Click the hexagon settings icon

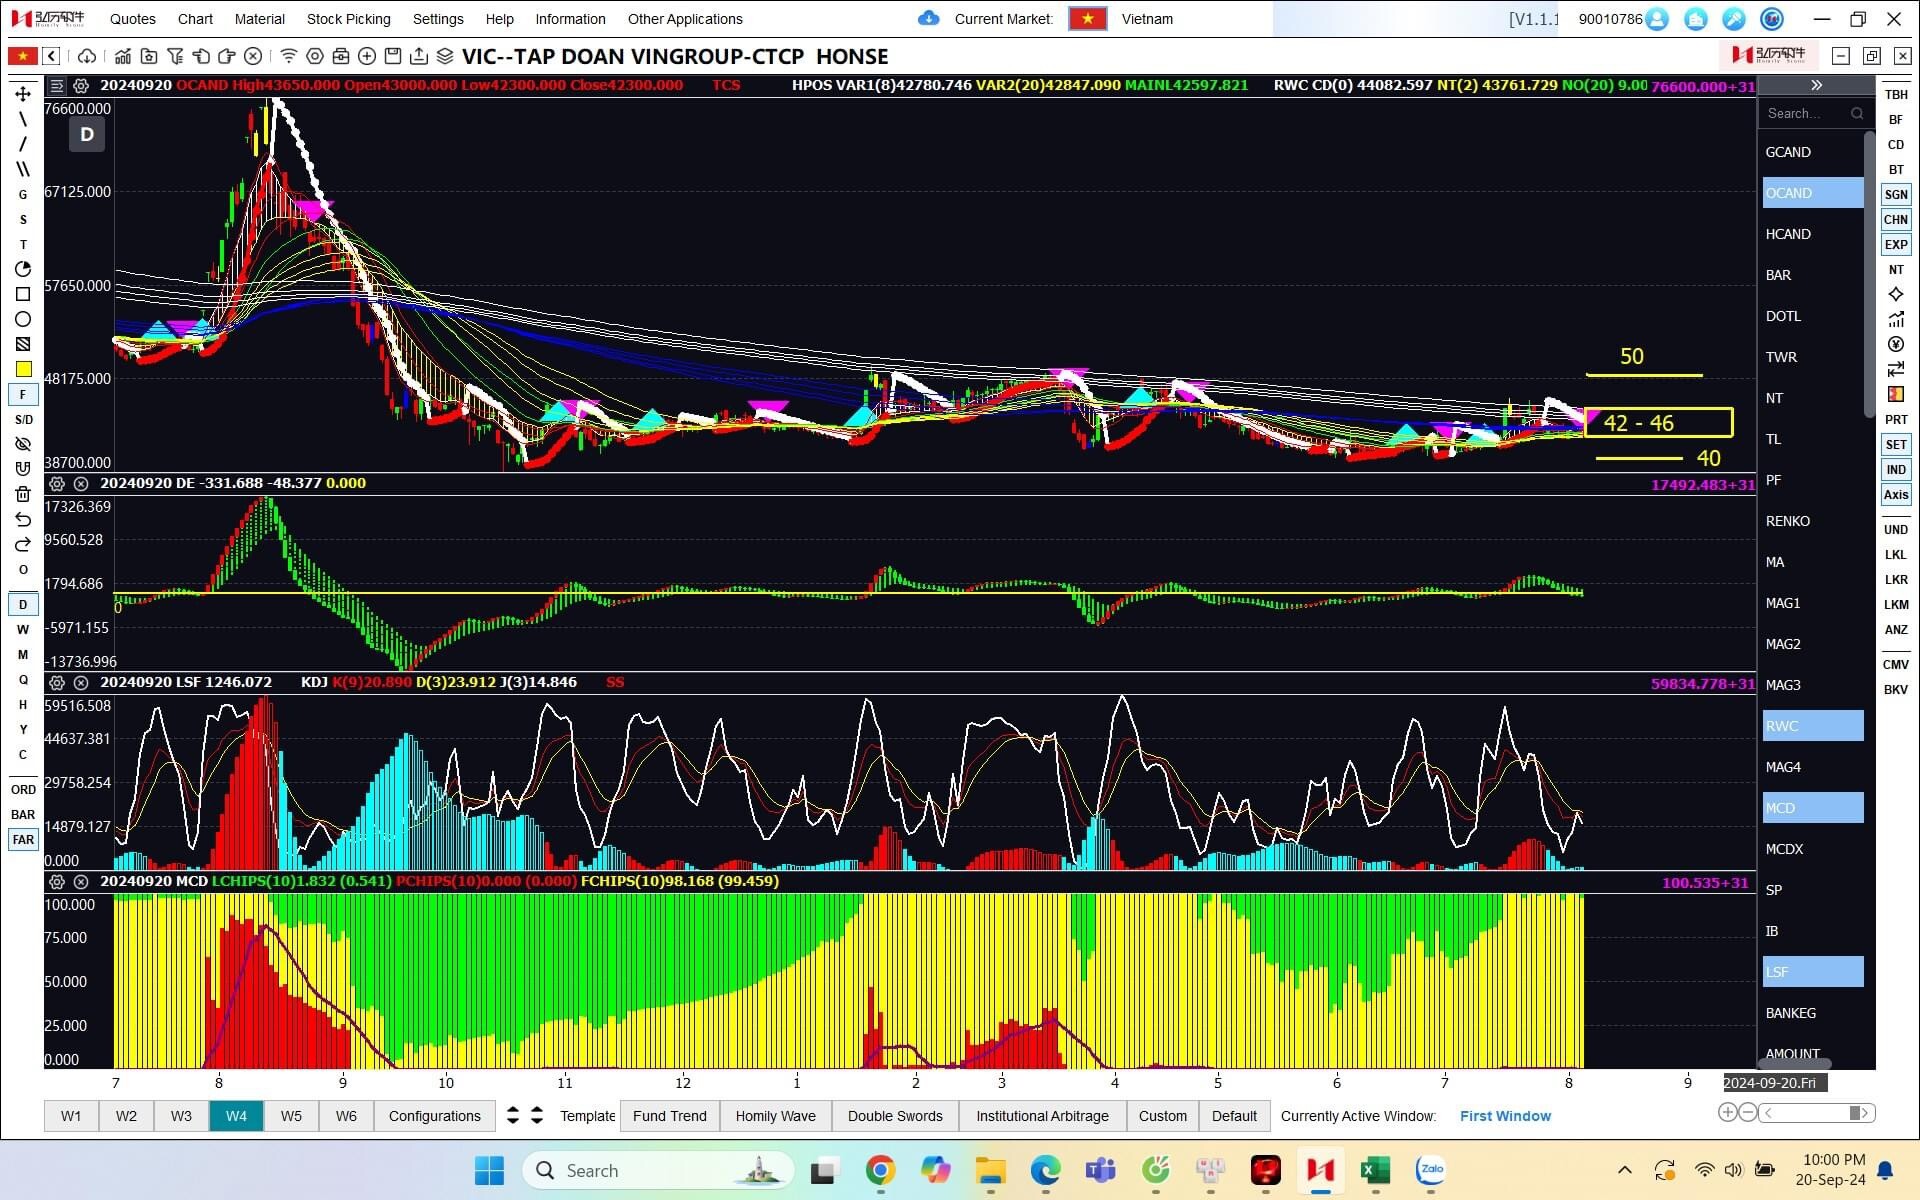click(x=315, y=56)
